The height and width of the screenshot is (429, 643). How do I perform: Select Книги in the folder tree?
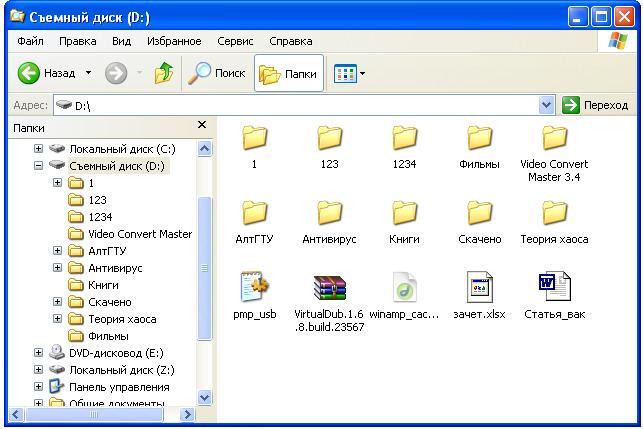click(x=103, y=285)
